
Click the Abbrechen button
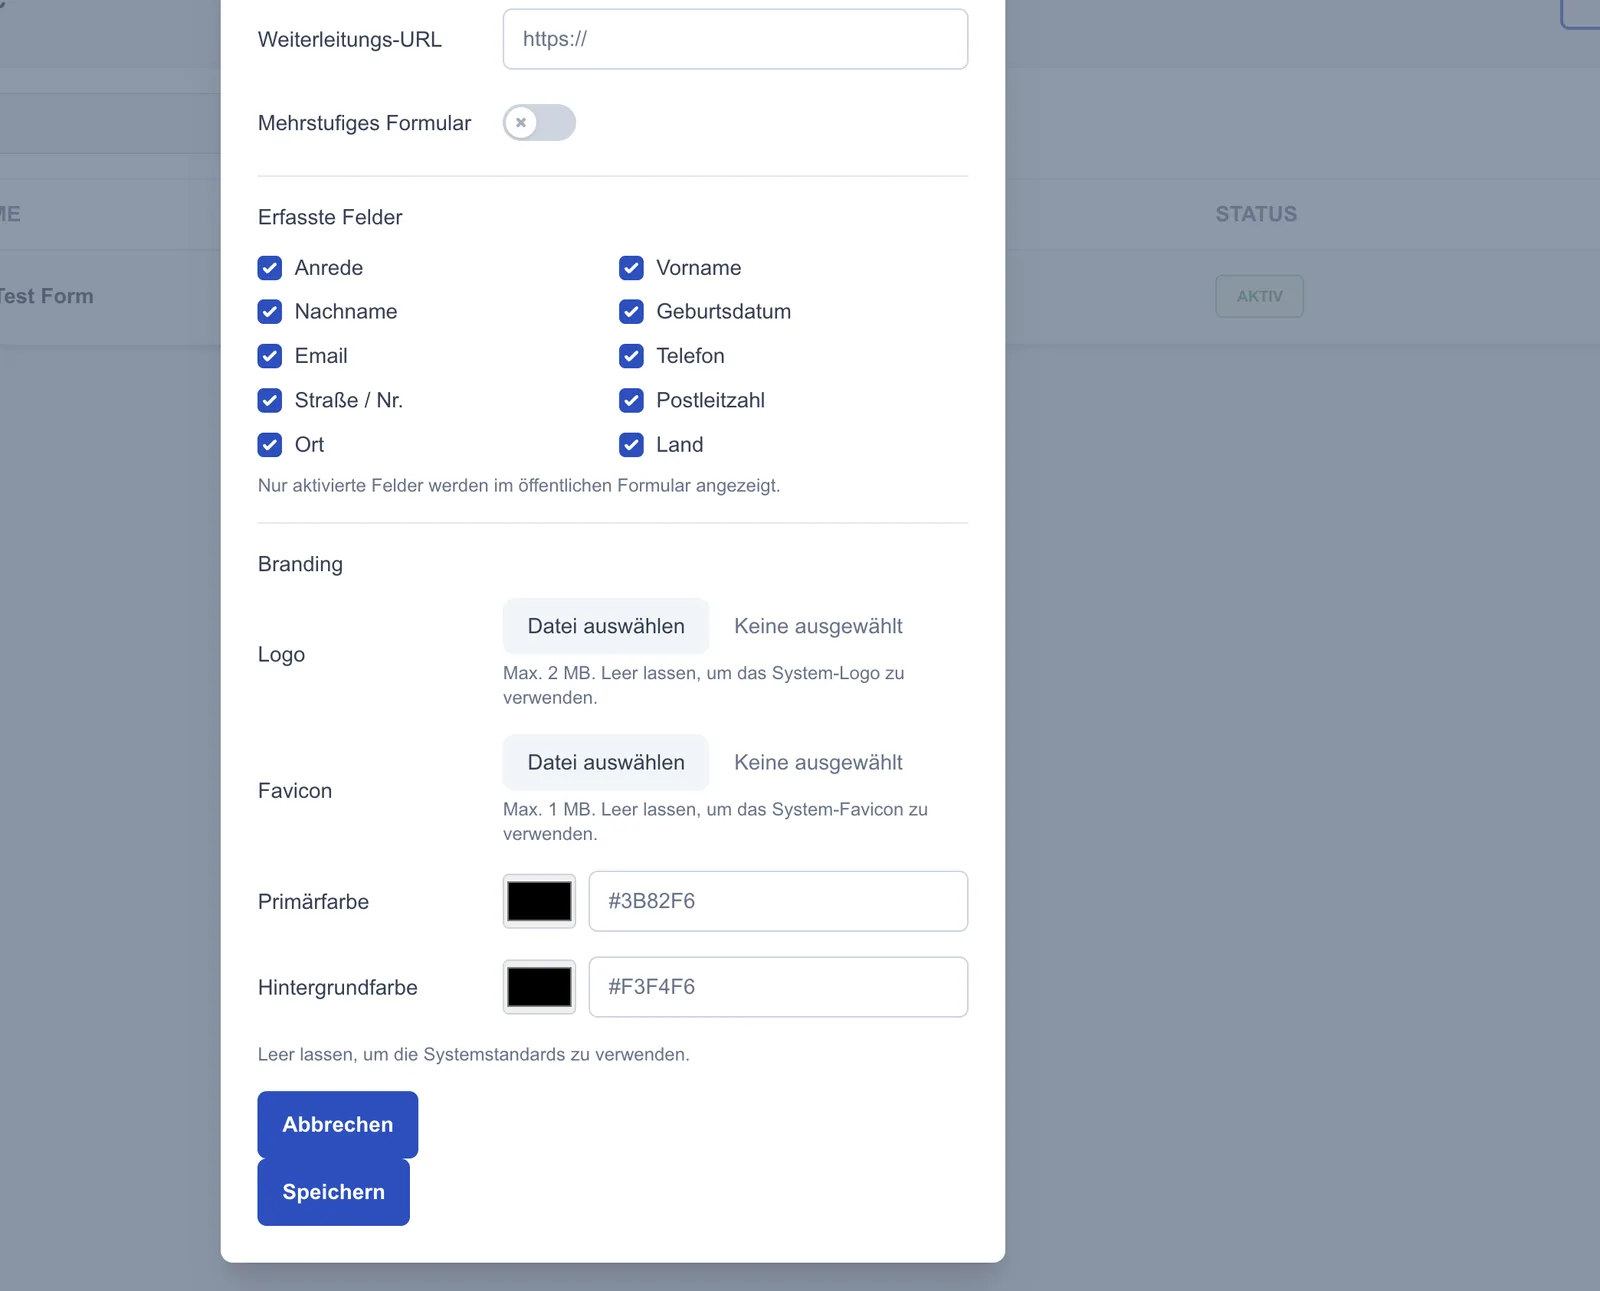point(338,1124)
